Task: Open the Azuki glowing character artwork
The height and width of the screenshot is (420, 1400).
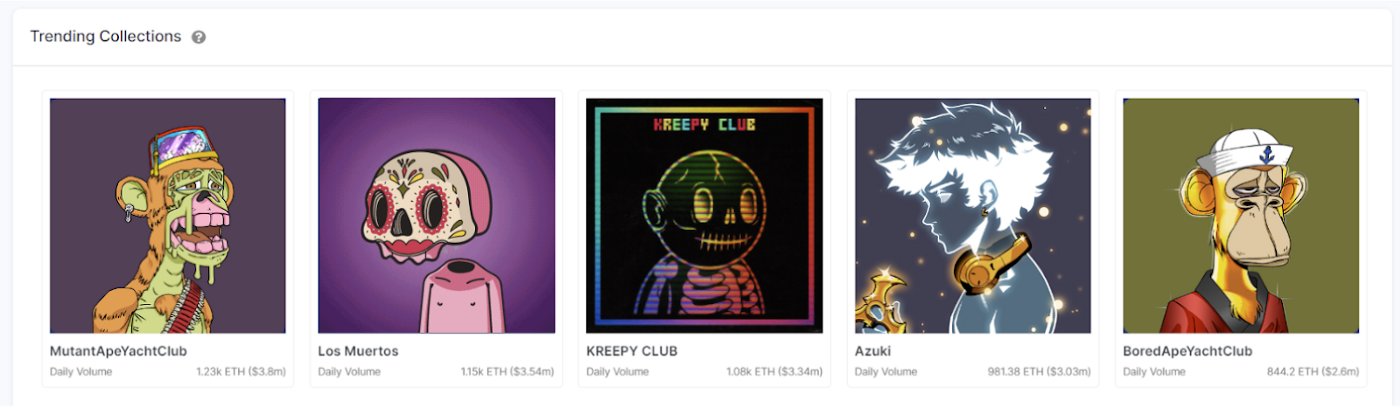Action: click(x=973, y=215)
